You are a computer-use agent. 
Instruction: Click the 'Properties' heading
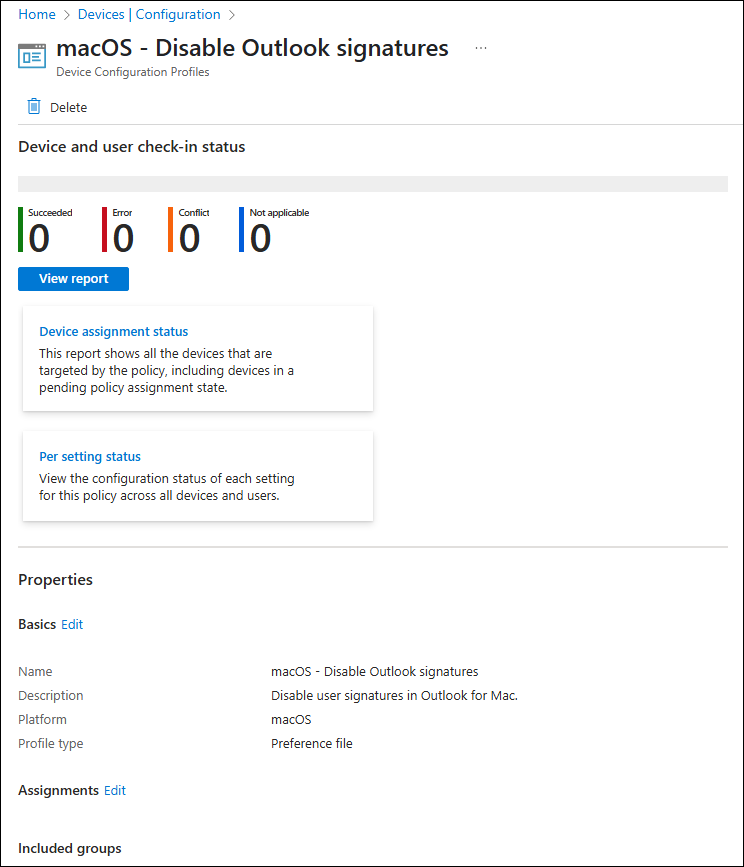(55, 580)
